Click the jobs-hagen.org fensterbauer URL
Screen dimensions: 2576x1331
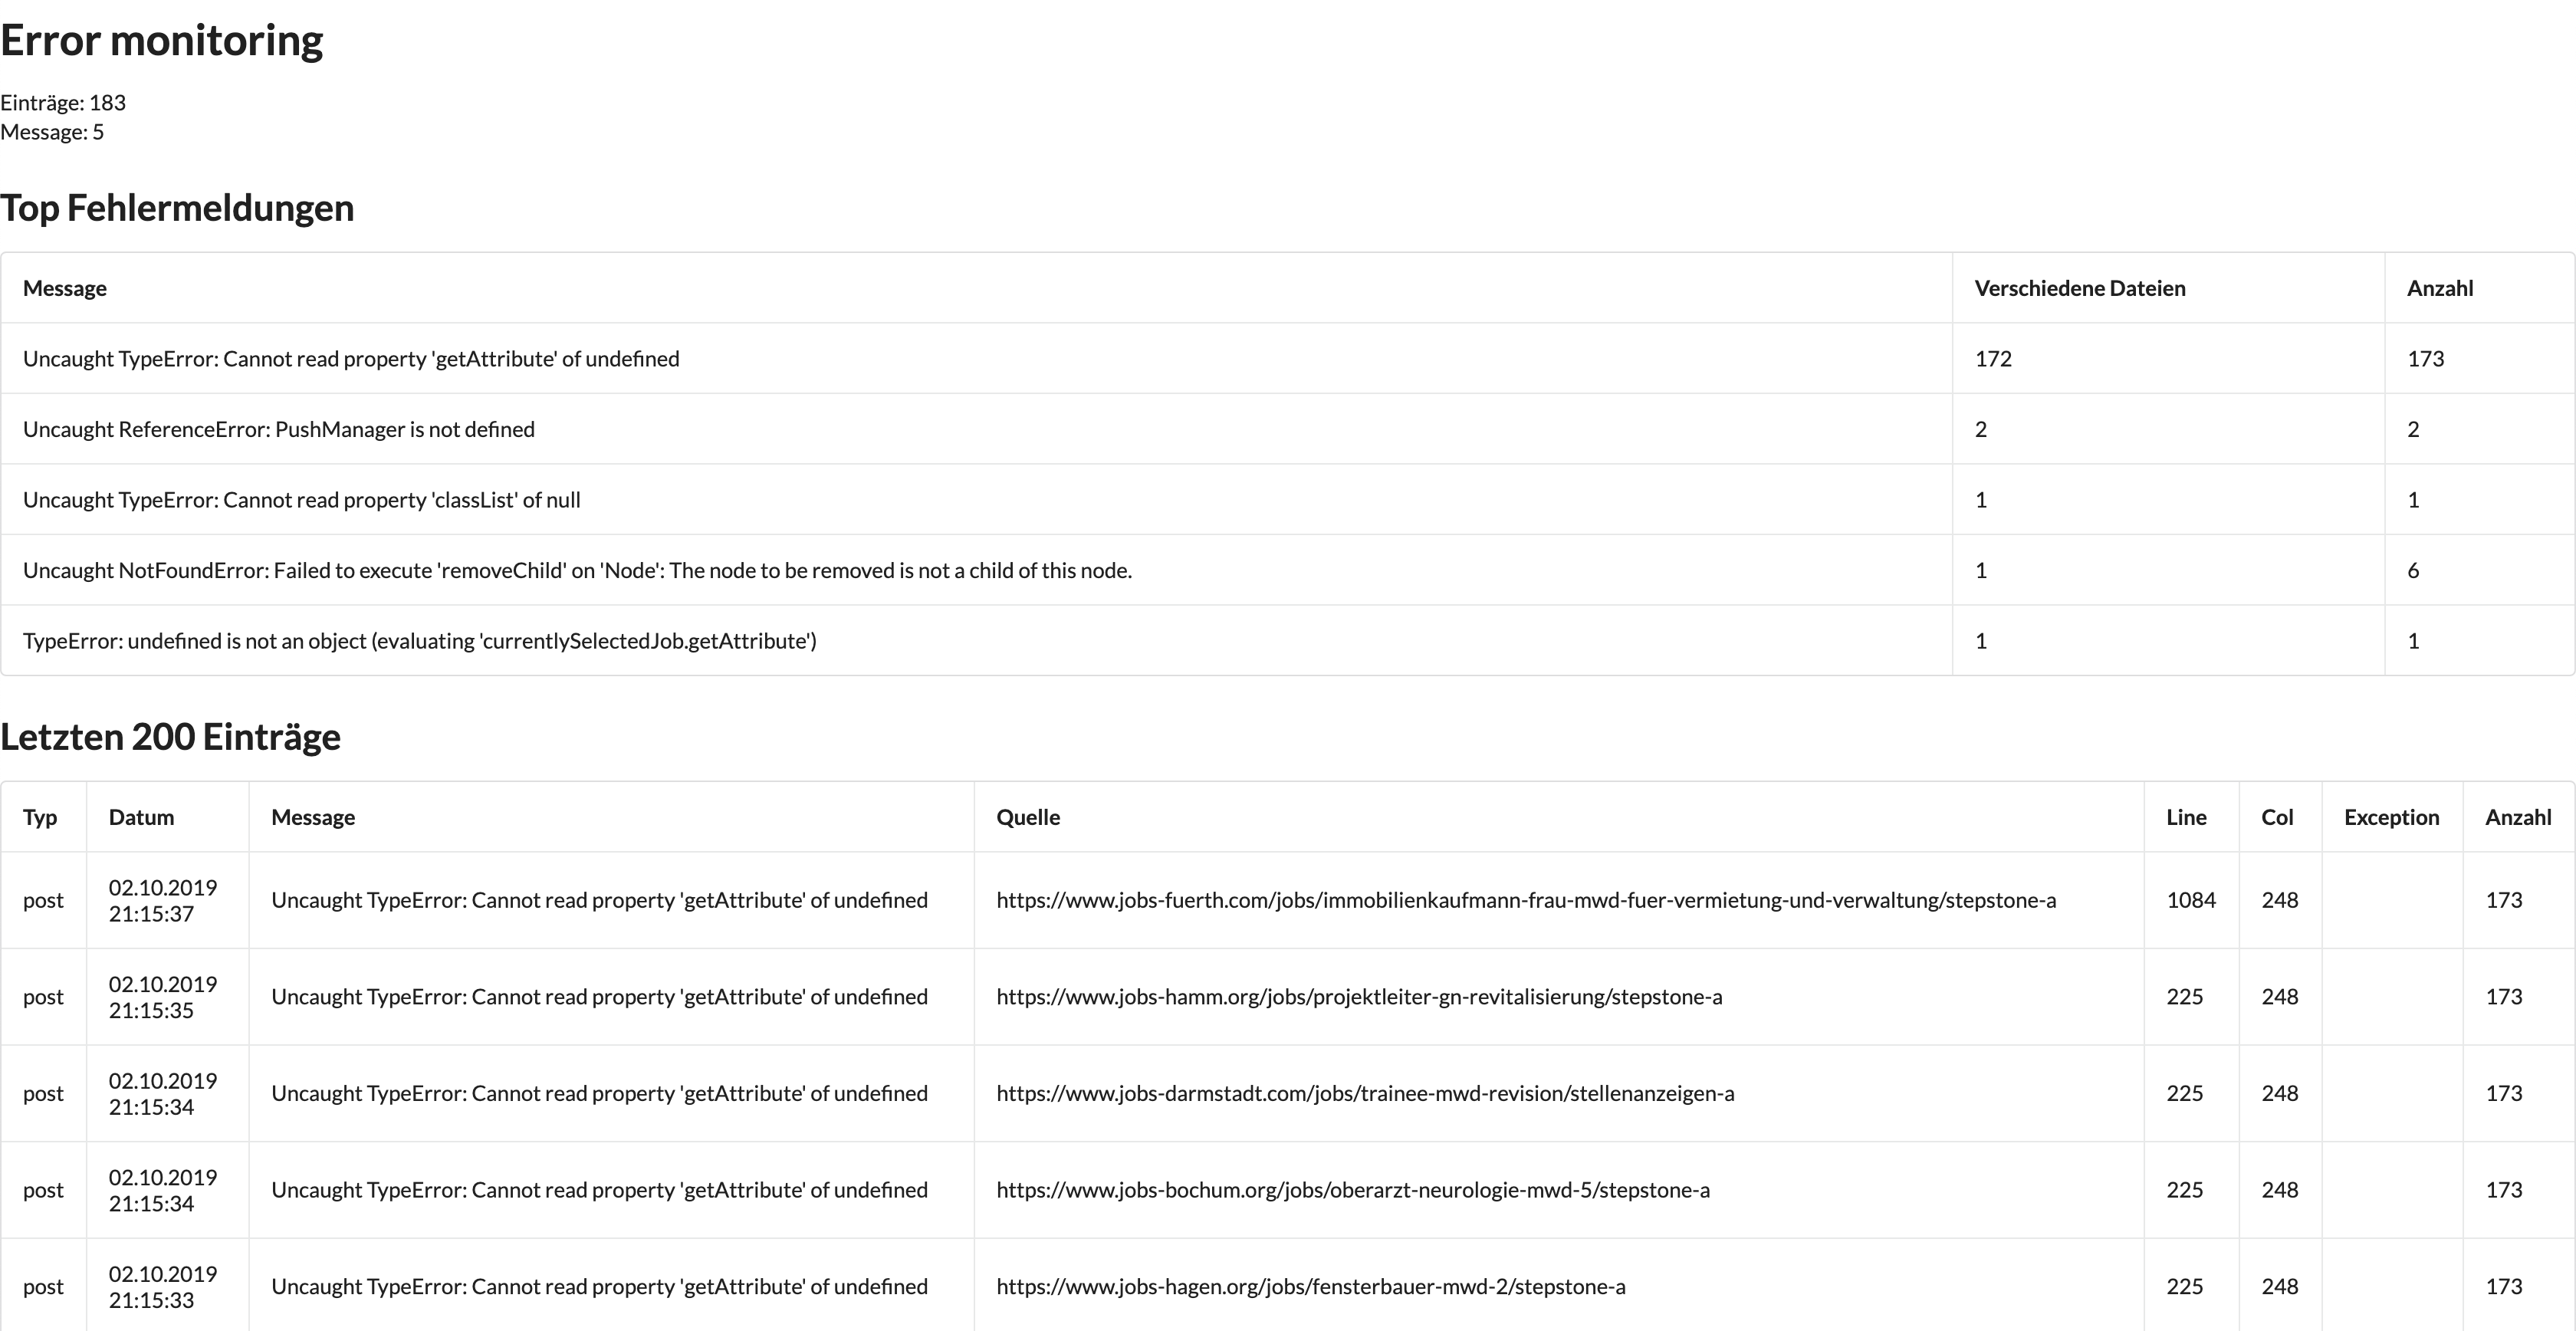tap(1310, 1286)
